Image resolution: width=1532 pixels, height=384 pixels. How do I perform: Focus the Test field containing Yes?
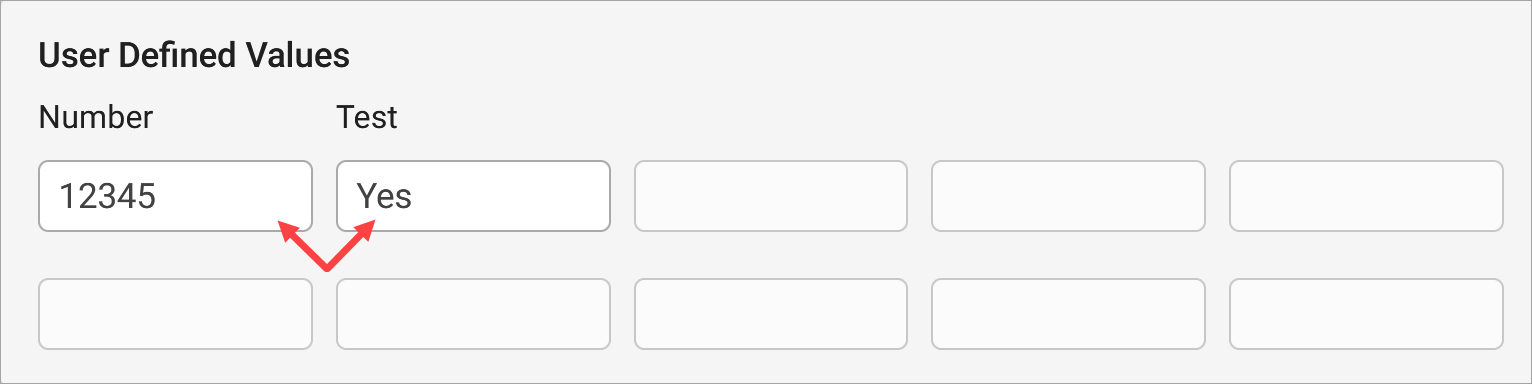point(473,196)
